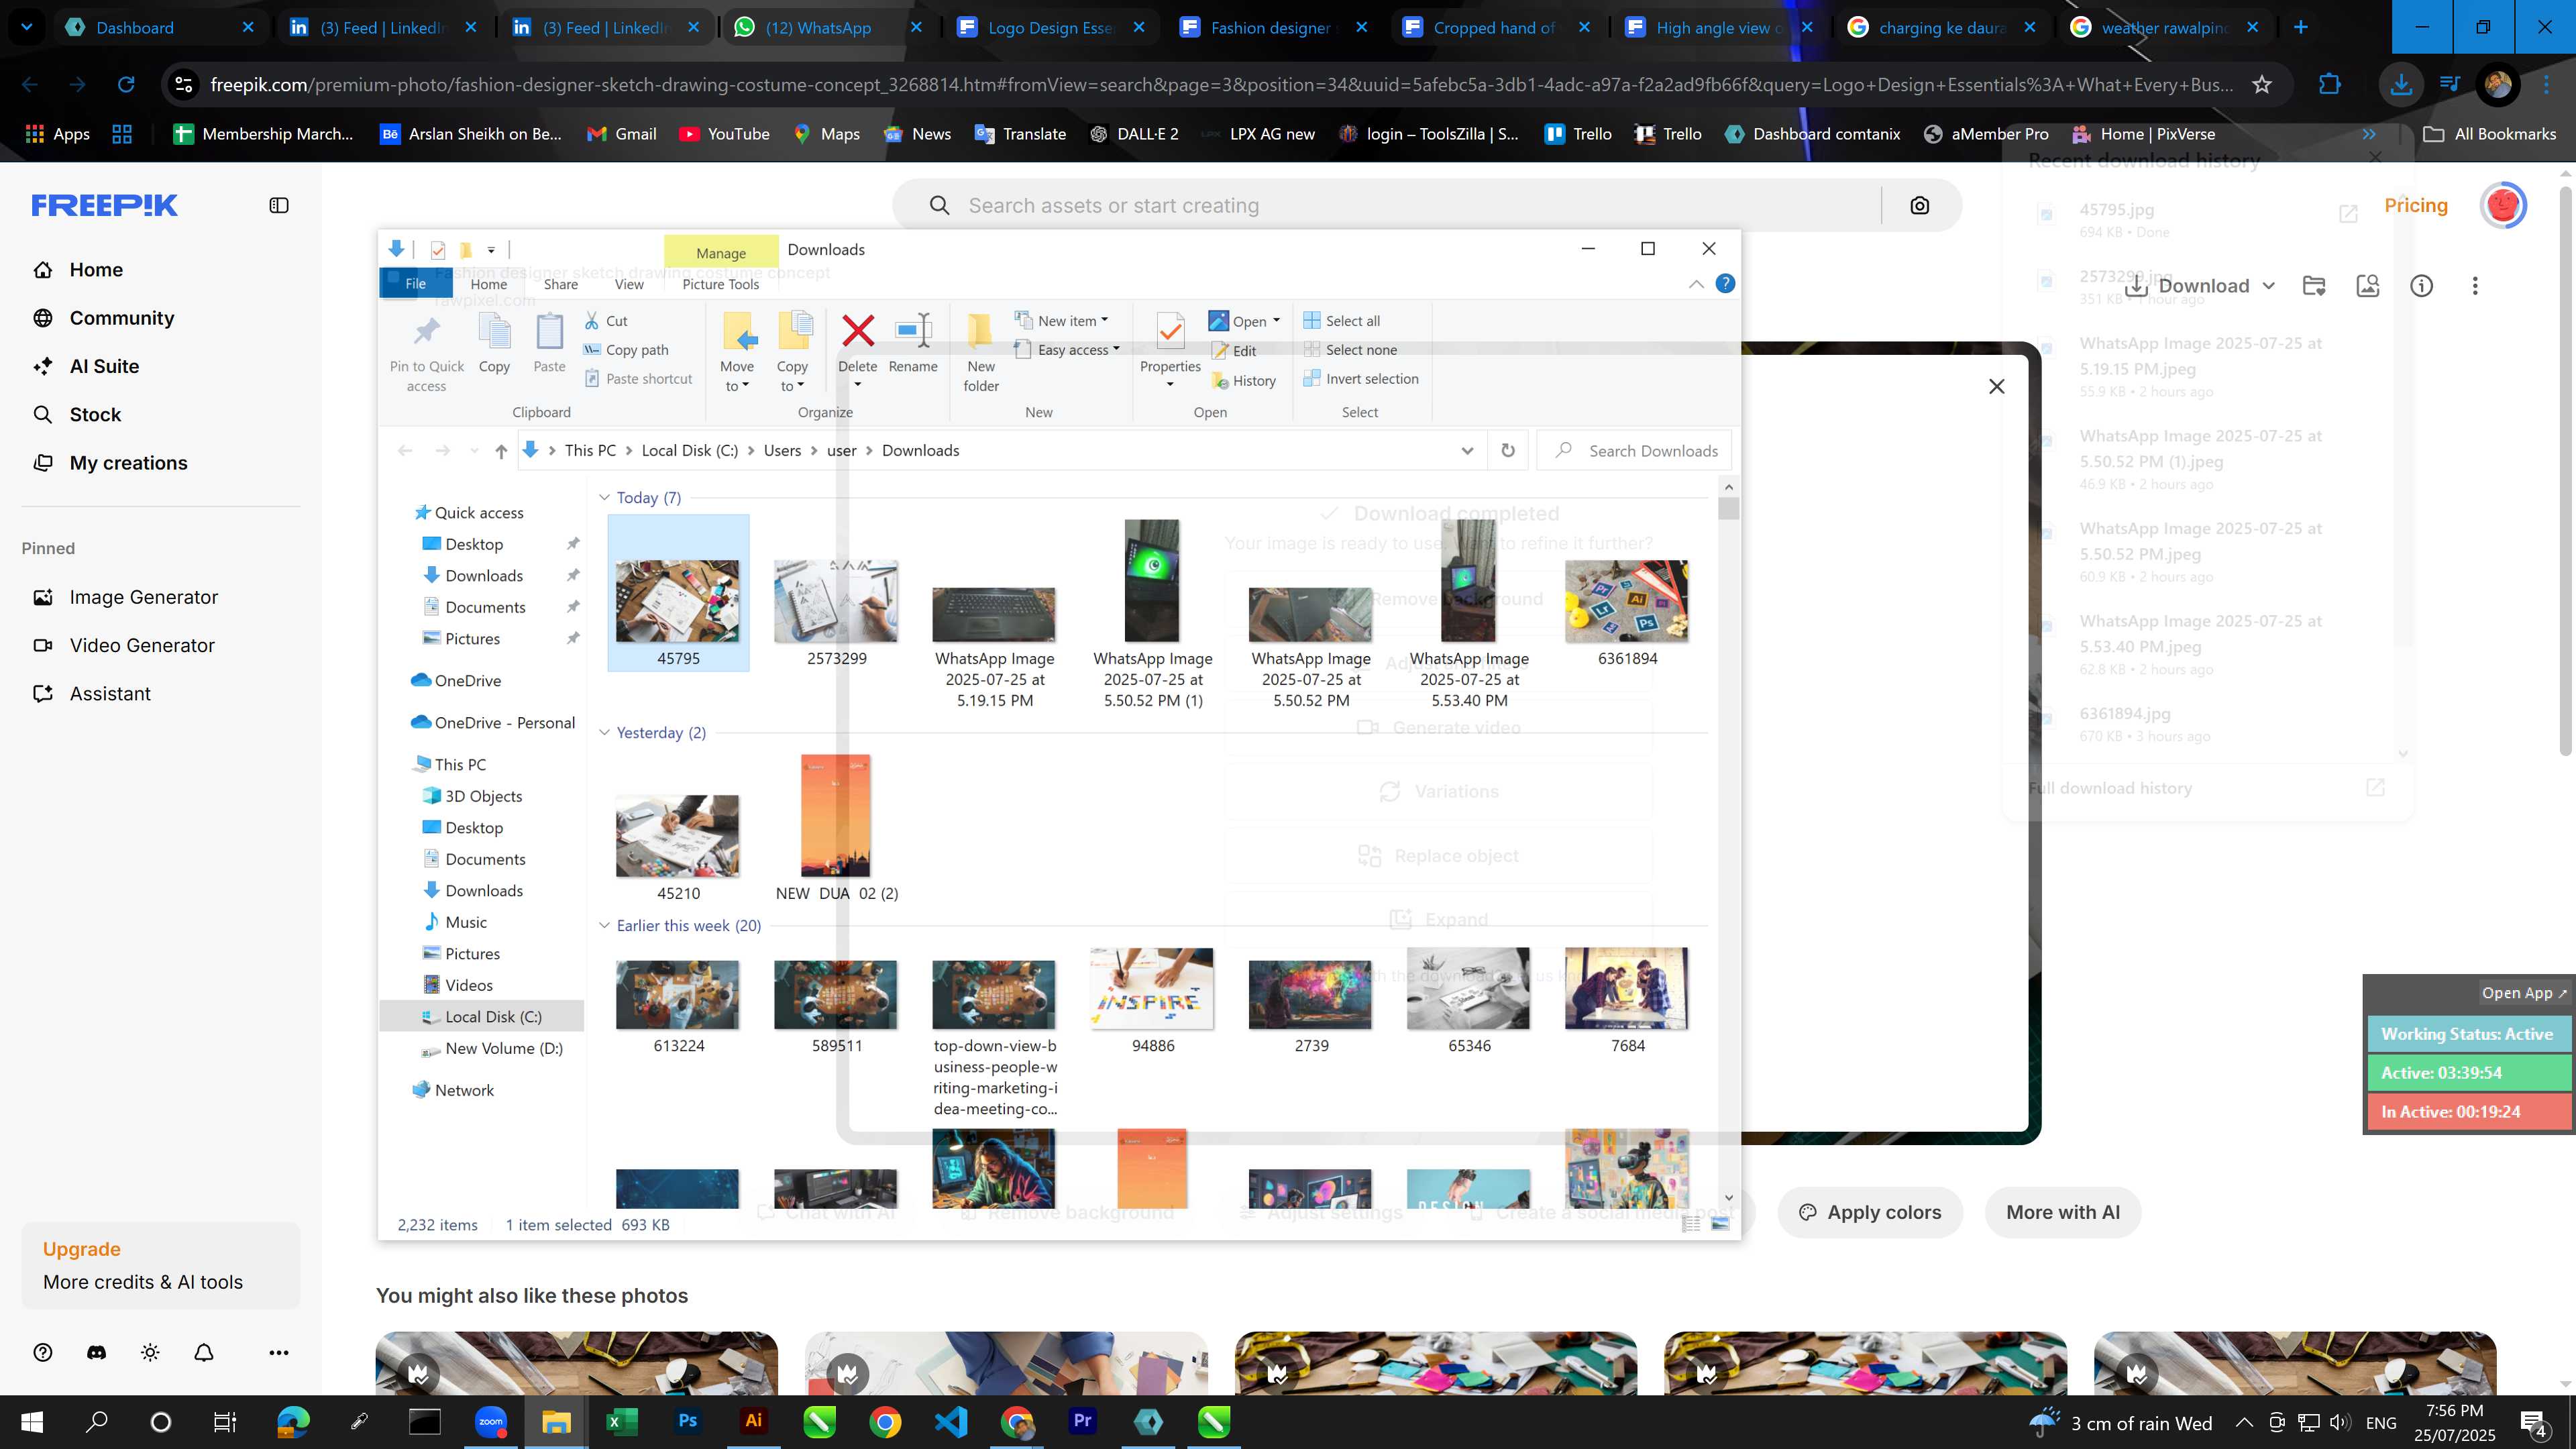2576x1449 pixels.
Task: Click Select none in the ribbon
Action: pos(1350,350)
